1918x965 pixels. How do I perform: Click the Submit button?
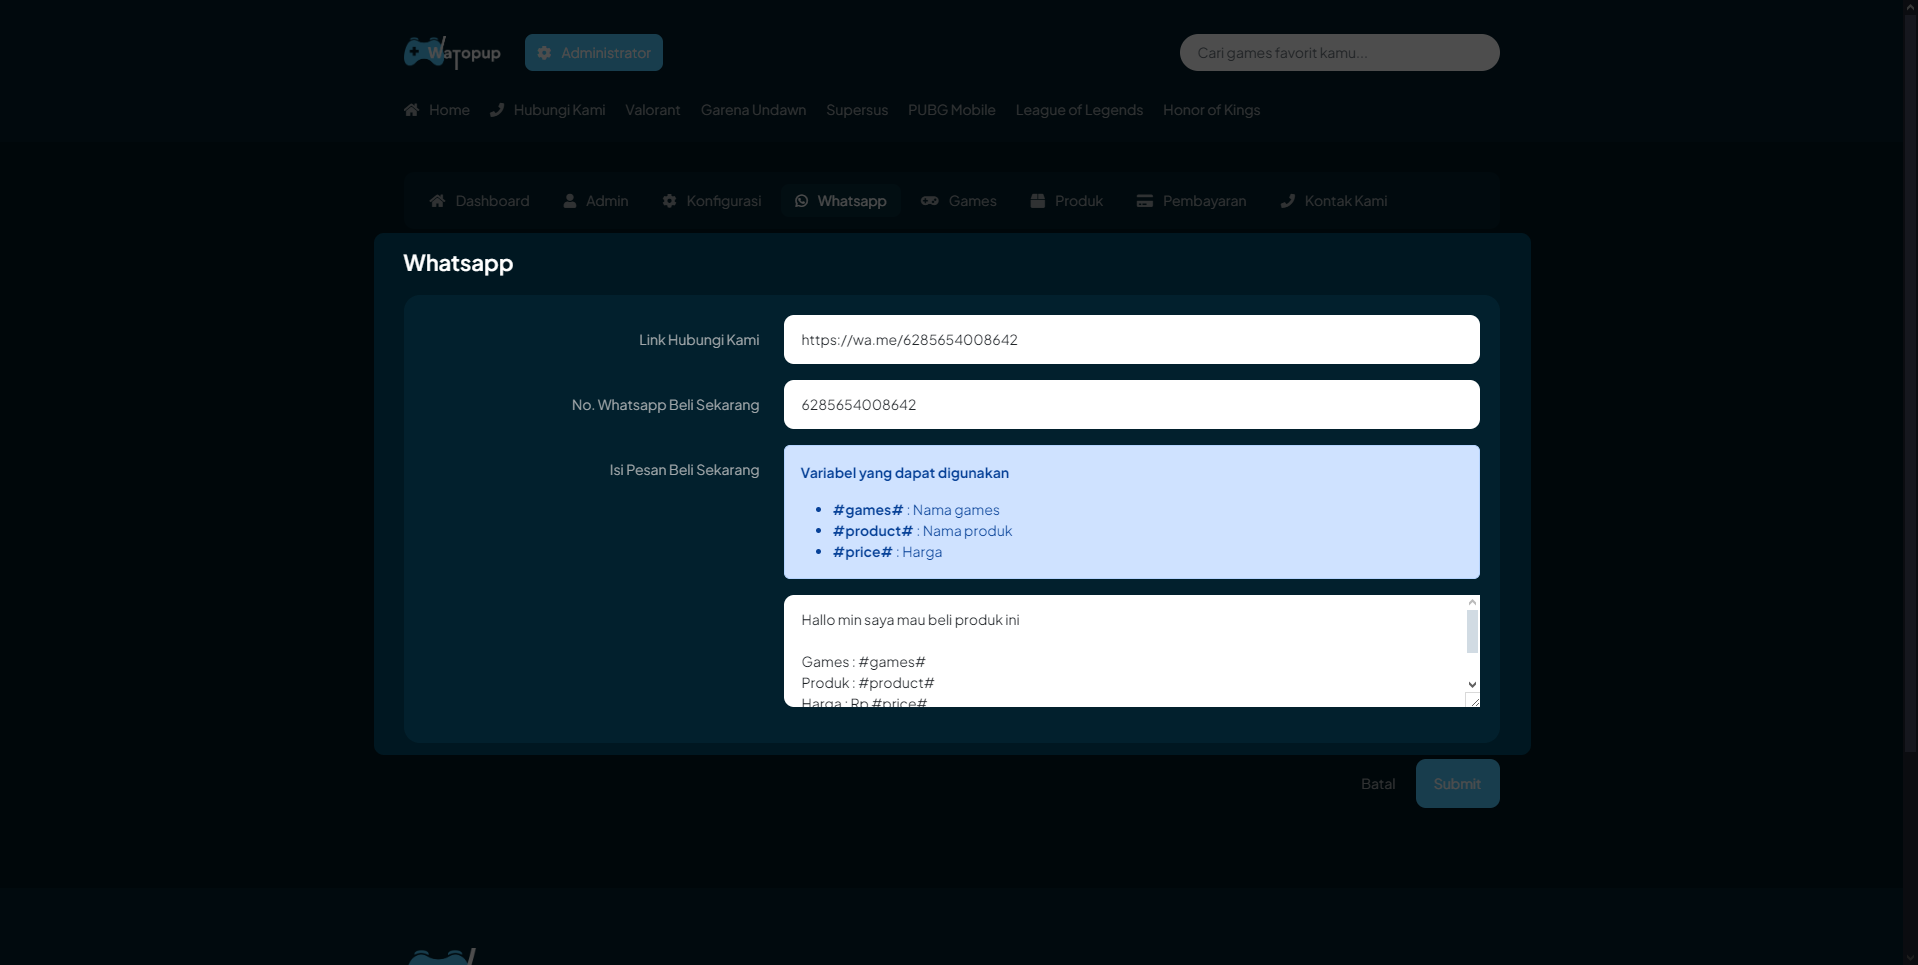click(x=1457, y=784)
